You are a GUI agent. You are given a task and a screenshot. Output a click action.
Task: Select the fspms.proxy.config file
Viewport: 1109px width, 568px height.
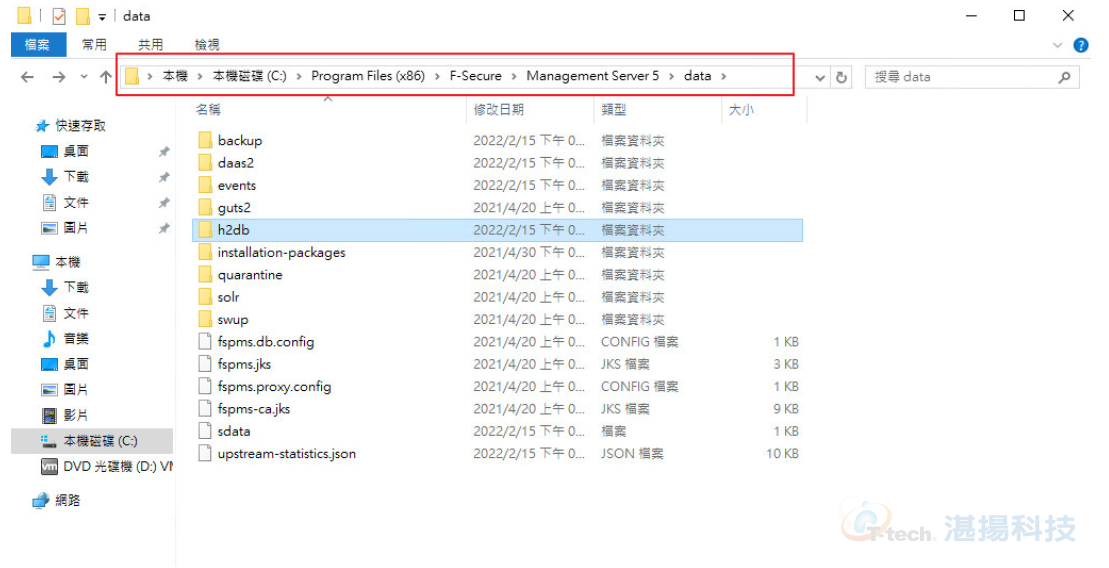pyautogui.click(x=274, y=387)
